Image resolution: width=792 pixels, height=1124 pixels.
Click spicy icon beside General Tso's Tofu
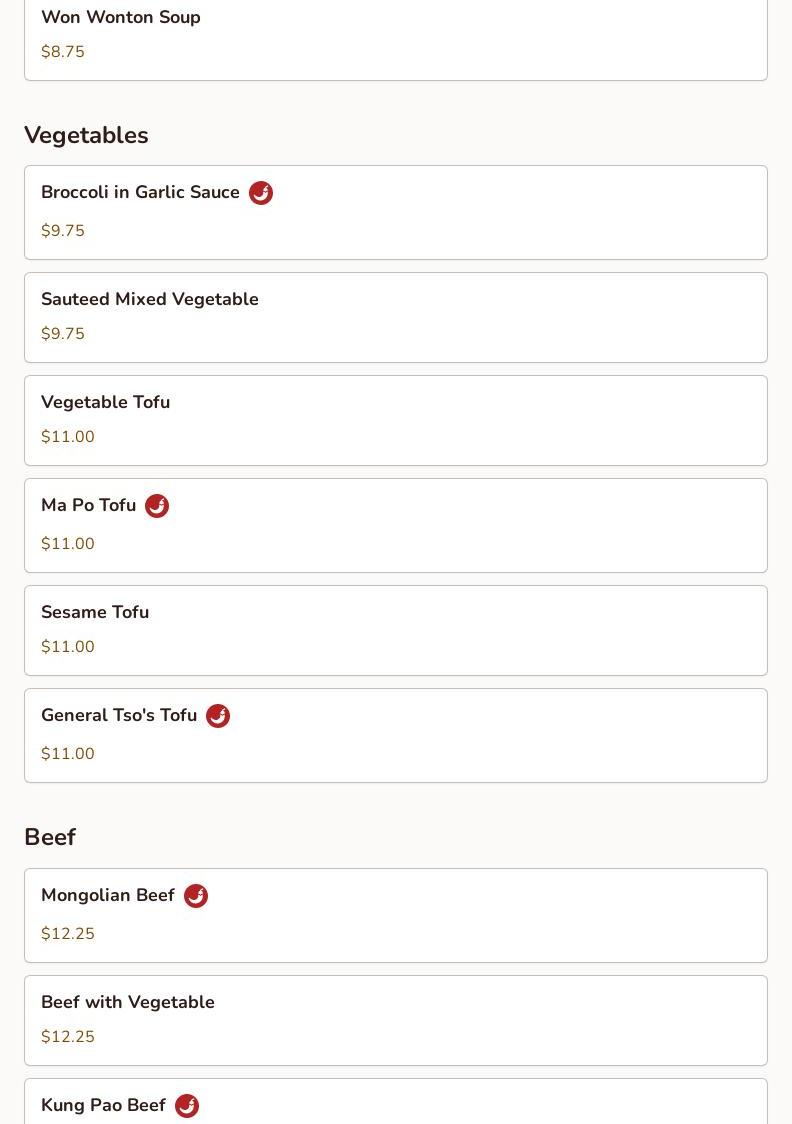pyautogui.click(x=218, y=716)
